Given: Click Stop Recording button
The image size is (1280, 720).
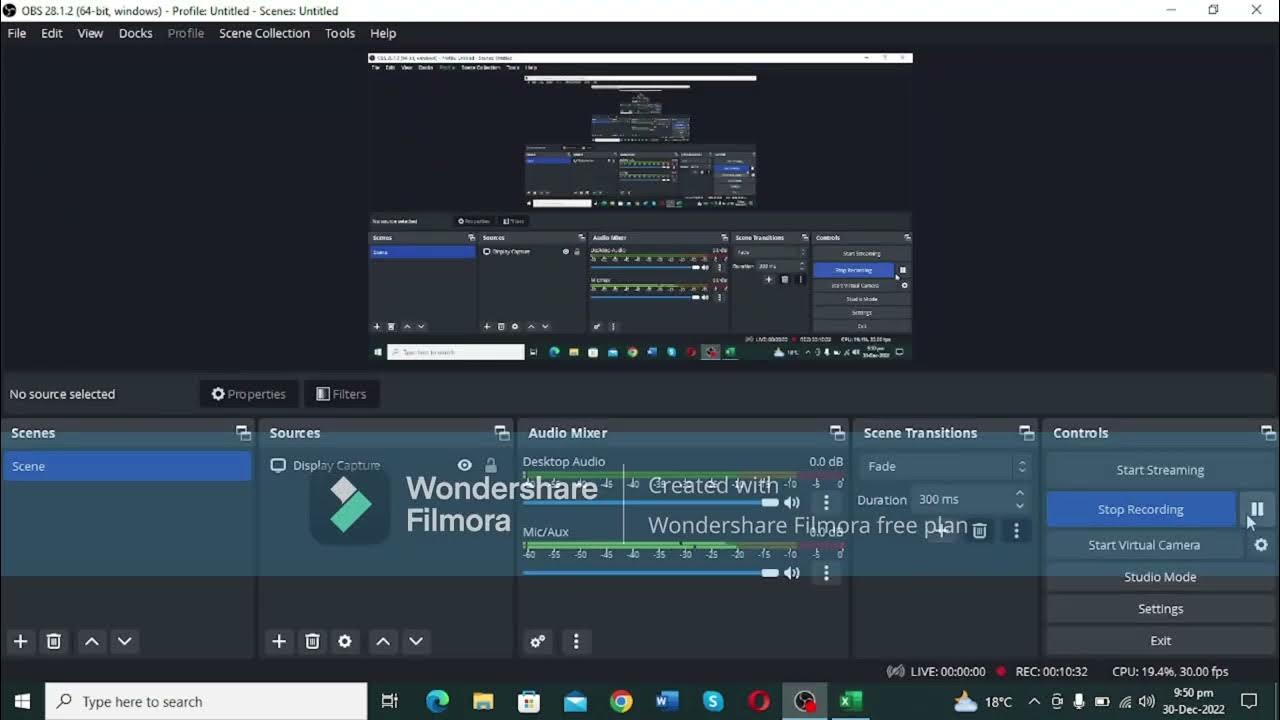Looking at the screenshot, I should point(1141,509).
